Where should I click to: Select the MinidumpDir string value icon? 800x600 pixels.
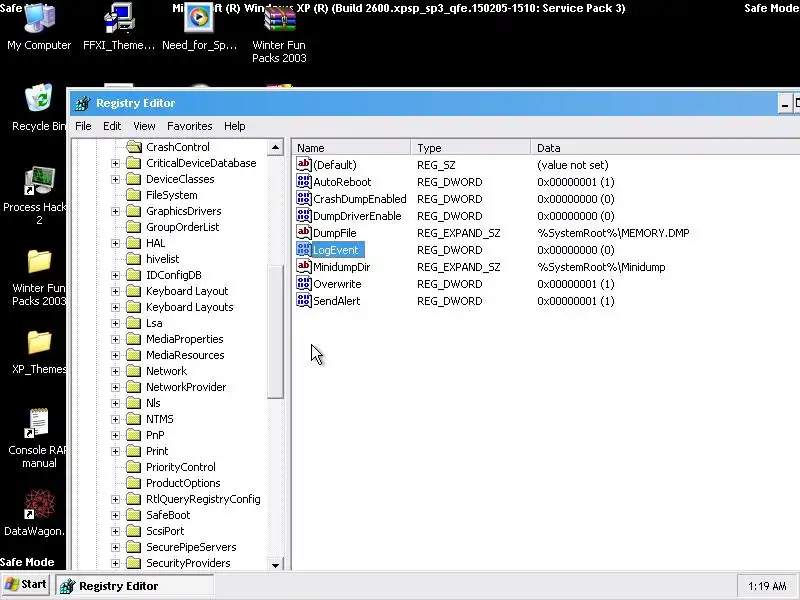pos(304,266)
